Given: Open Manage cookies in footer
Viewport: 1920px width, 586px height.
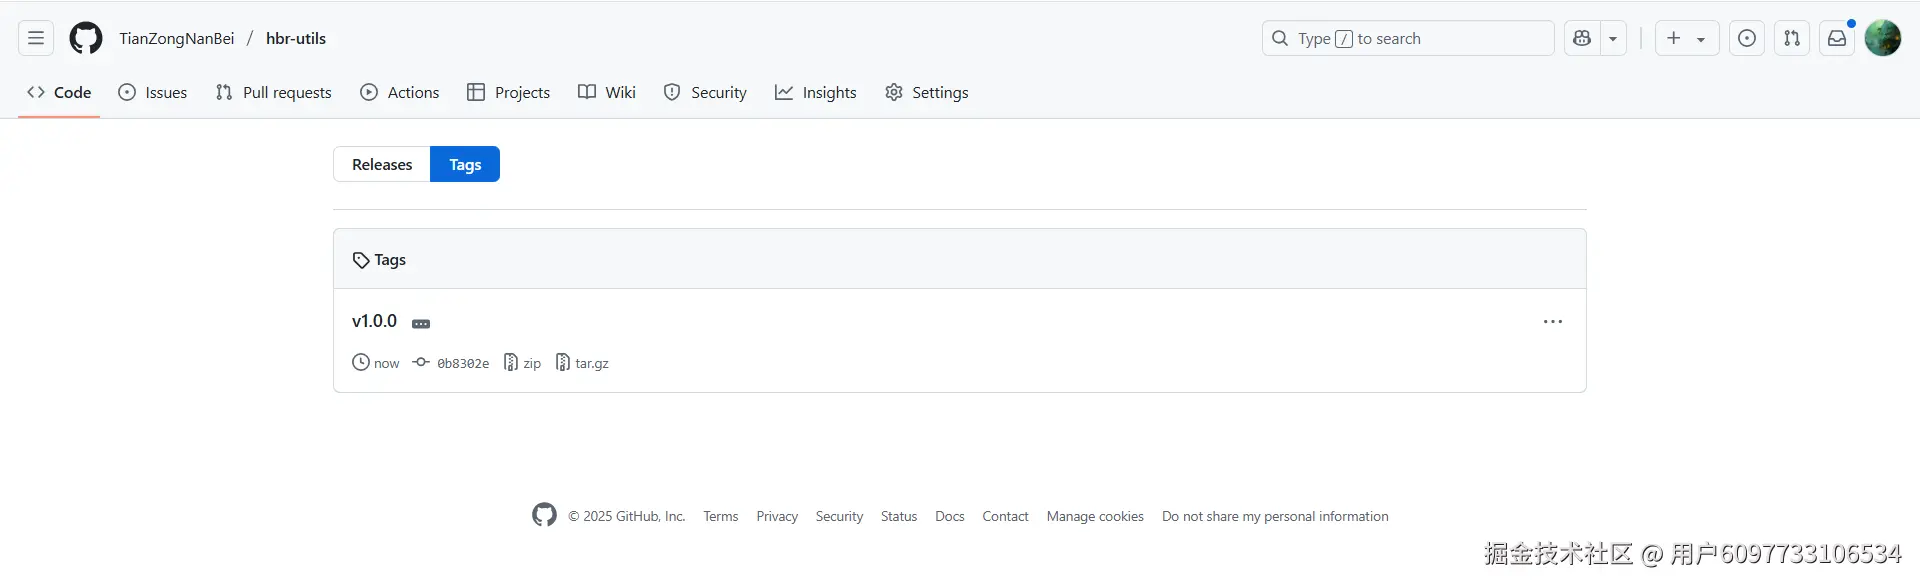Looking at the screenshot, I should click(1095, 516).
